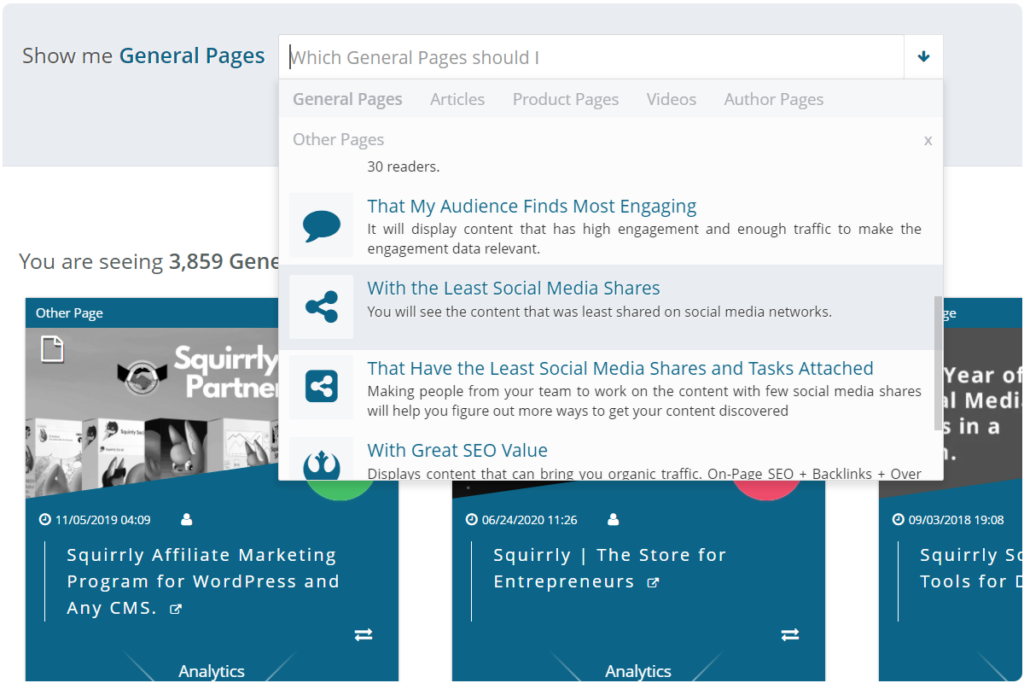
Task: Click the swap arrows icon on Squirrly Affiliate card
Action: [x=364, y=635]
